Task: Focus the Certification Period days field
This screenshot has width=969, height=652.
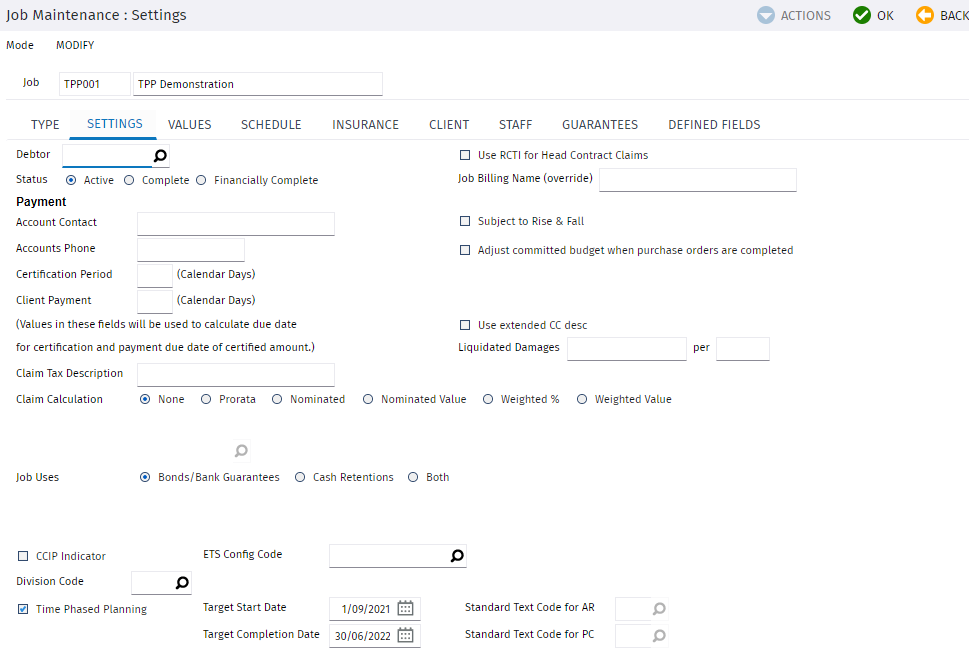Action: 154,276
